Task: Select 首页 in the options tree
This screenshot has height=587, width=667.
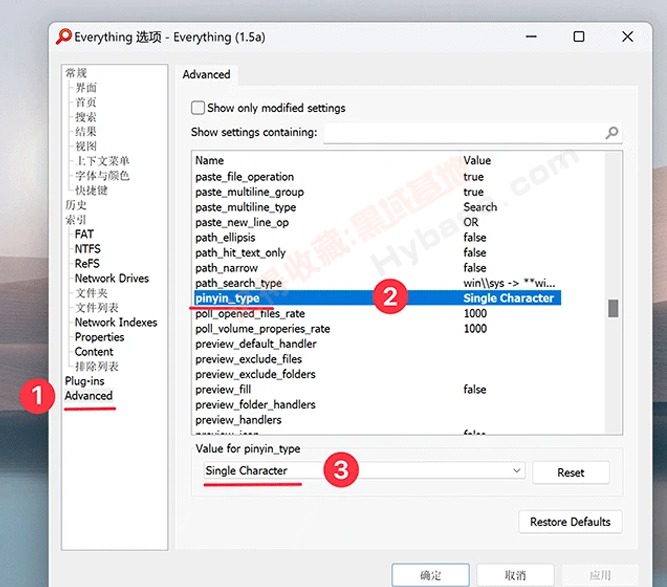Action: pyautogui.click(x=86, y=102)
